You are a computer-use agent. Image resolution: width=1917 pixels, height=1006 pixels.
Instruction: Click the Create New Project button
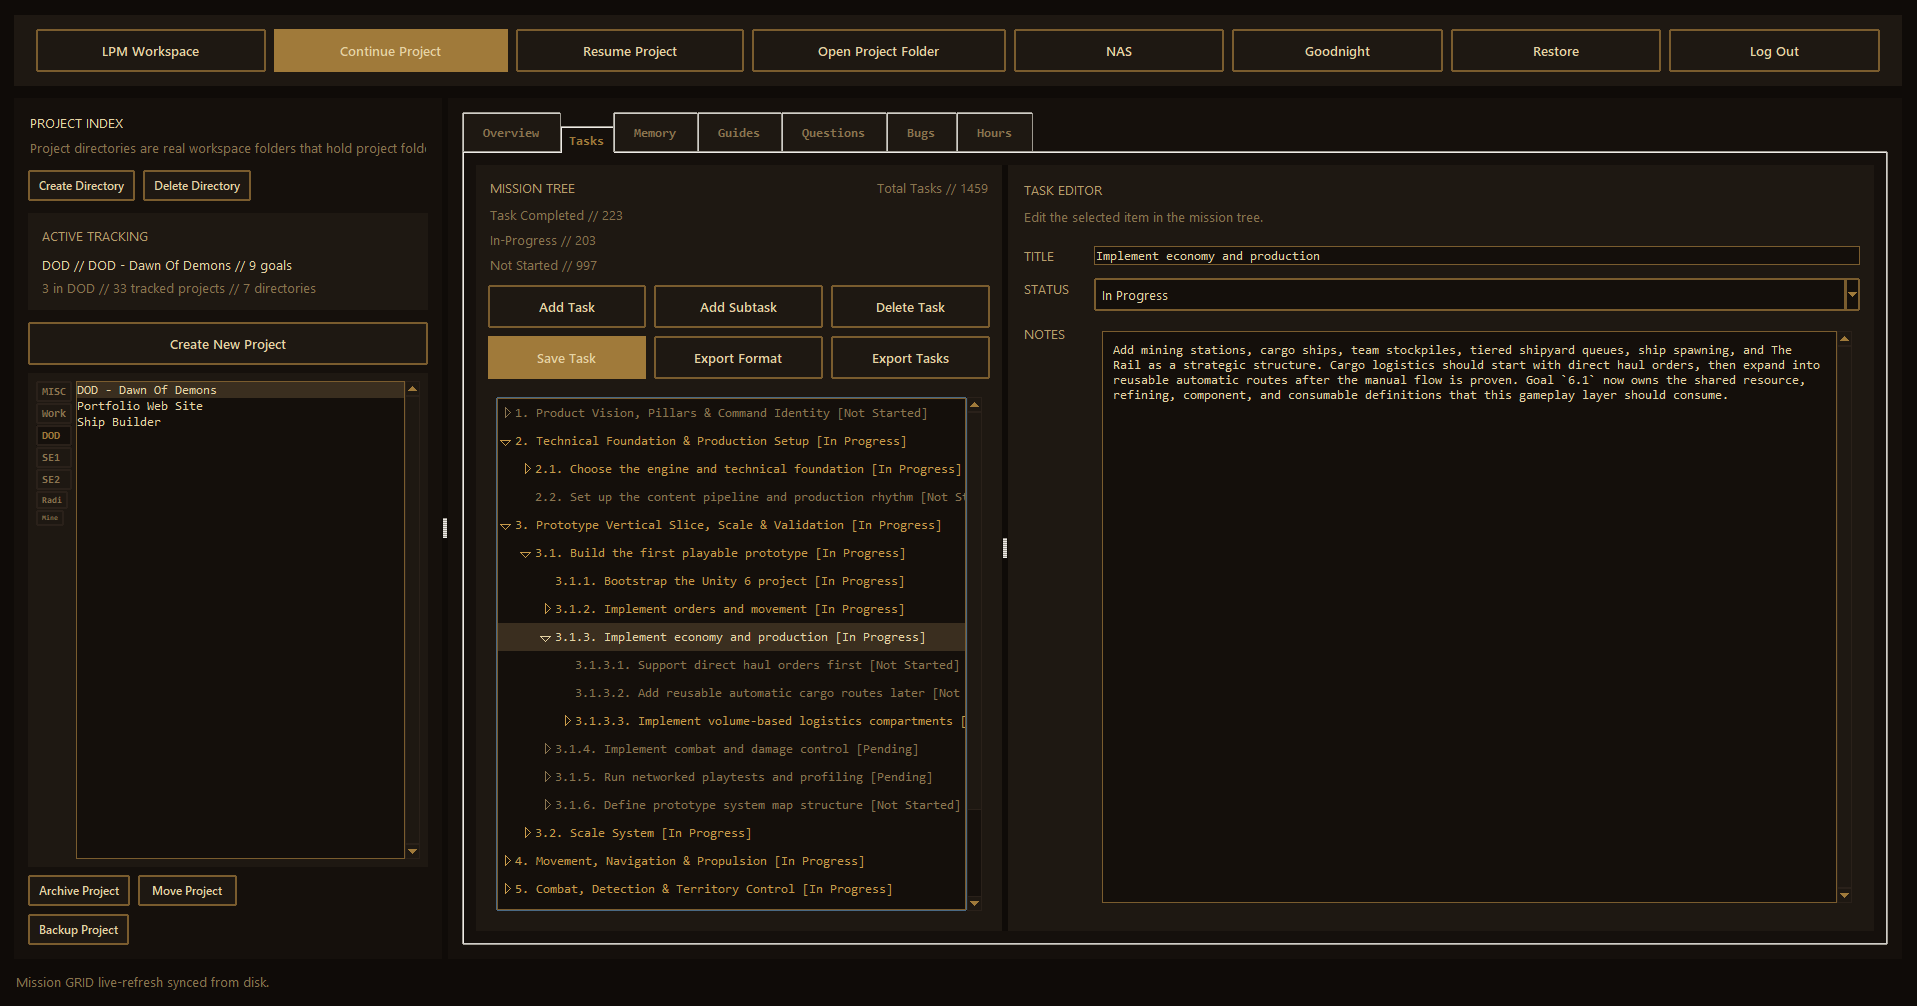(x=228, y=344)
